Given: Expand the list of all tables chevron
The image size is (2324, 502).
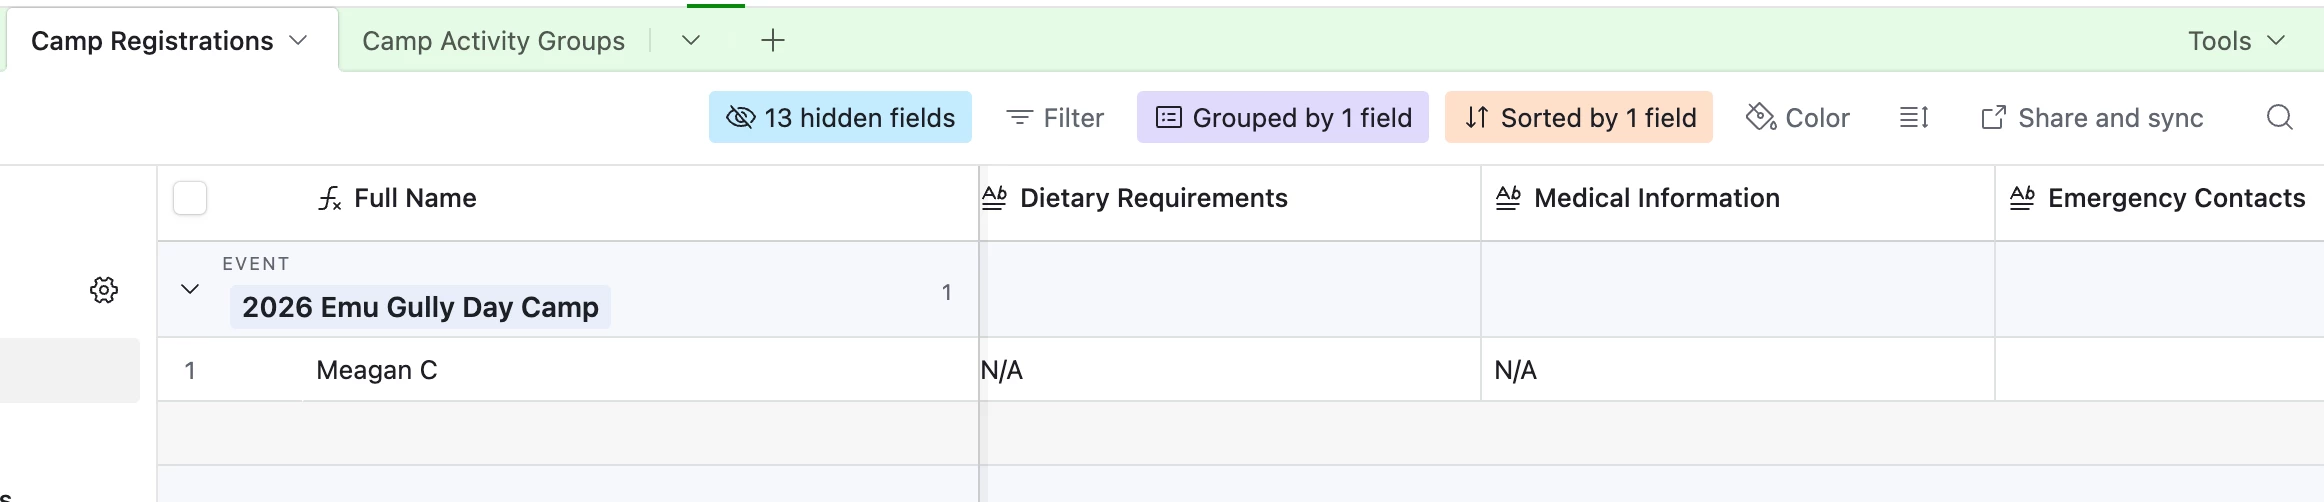Looking at the screenshot, I should point(690,41).
